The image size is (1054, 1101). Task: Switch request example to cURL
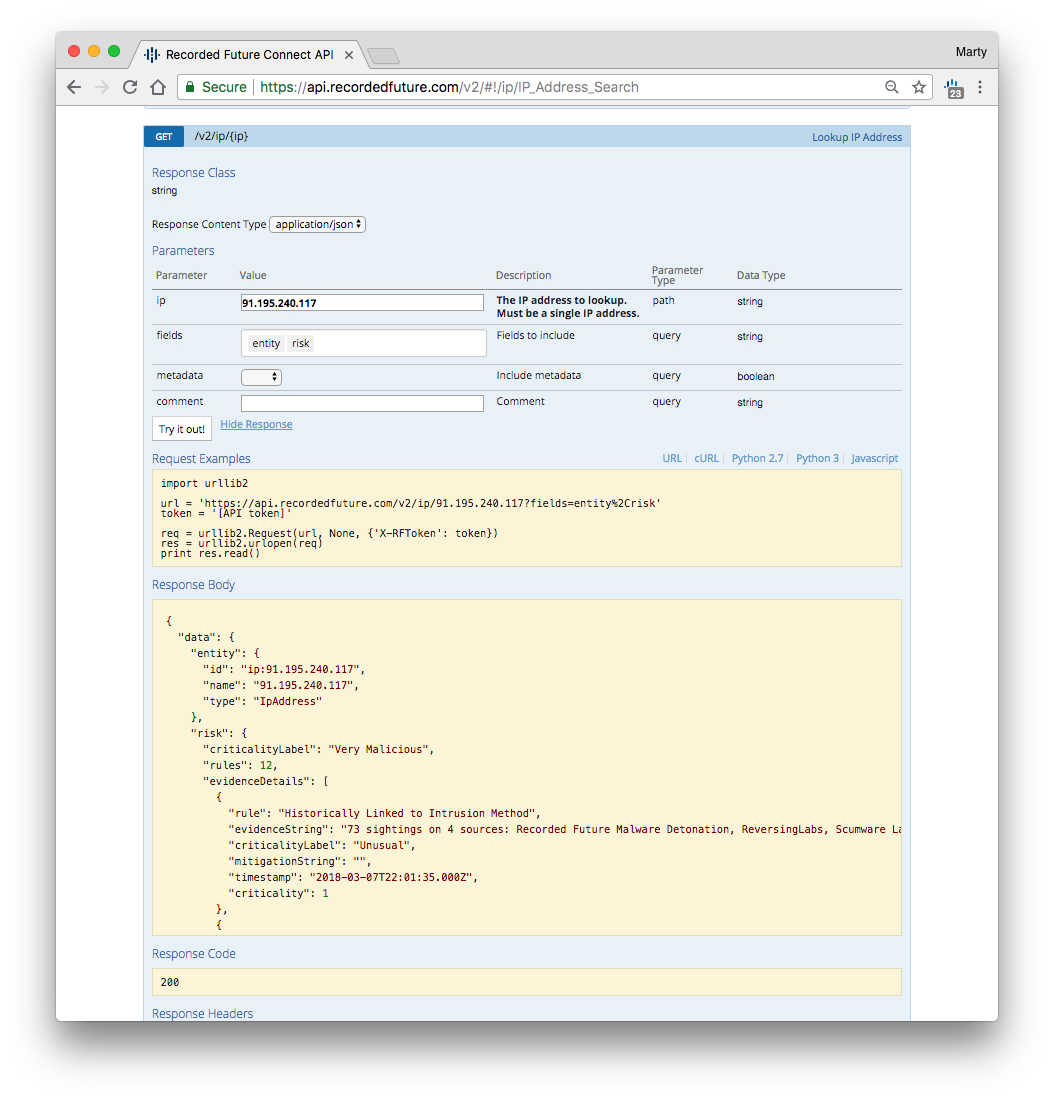(x=706, y=459)
